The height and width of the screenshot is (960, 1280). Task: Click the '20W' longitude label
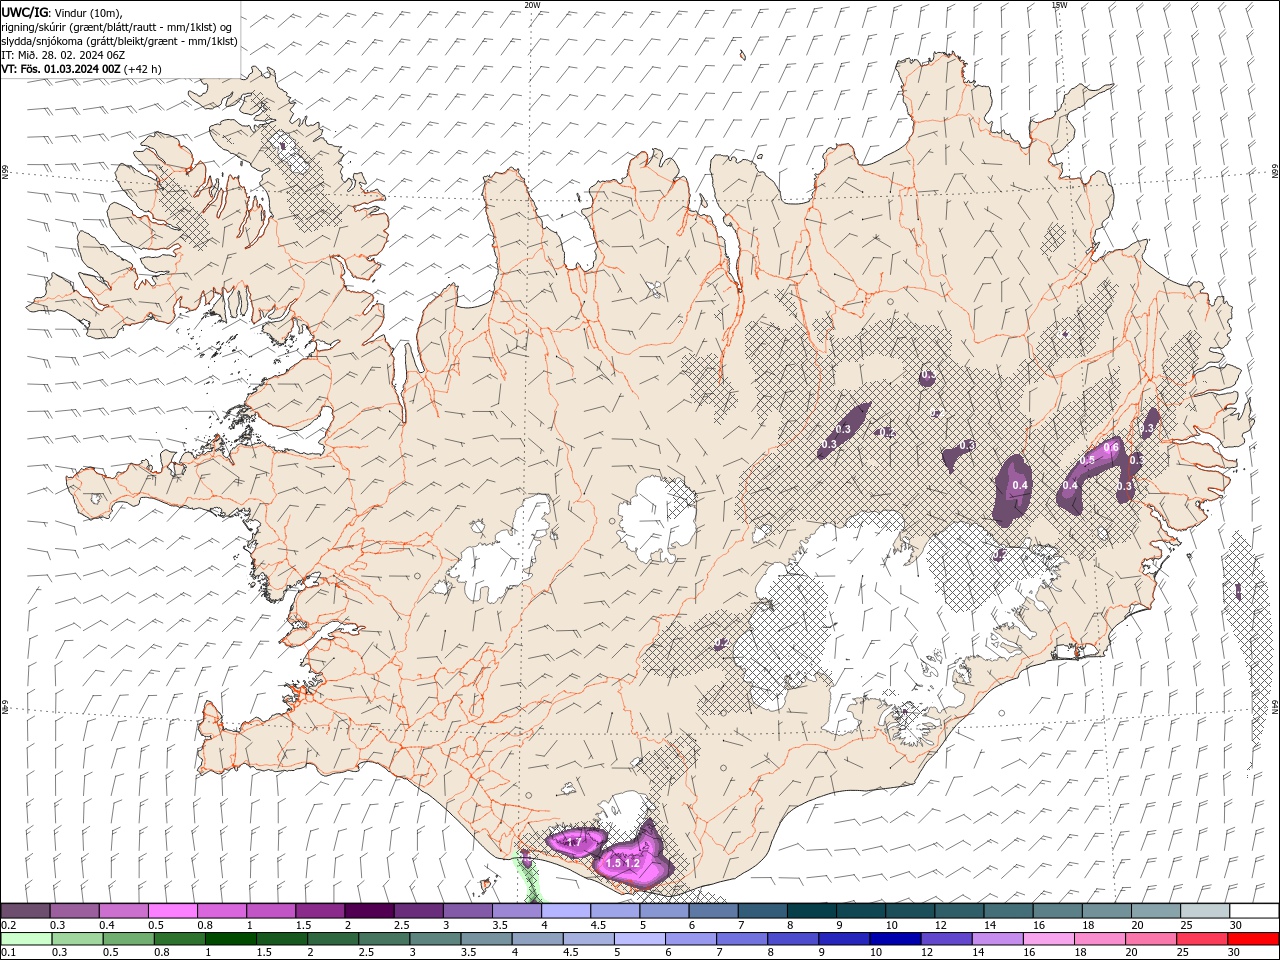(x=532, y=5)
